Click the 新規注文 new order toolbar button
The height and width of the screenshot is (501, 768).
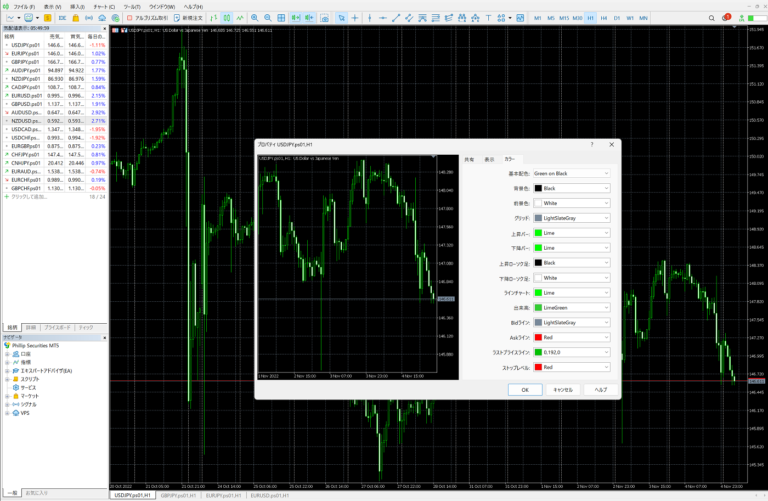point(190,18)
